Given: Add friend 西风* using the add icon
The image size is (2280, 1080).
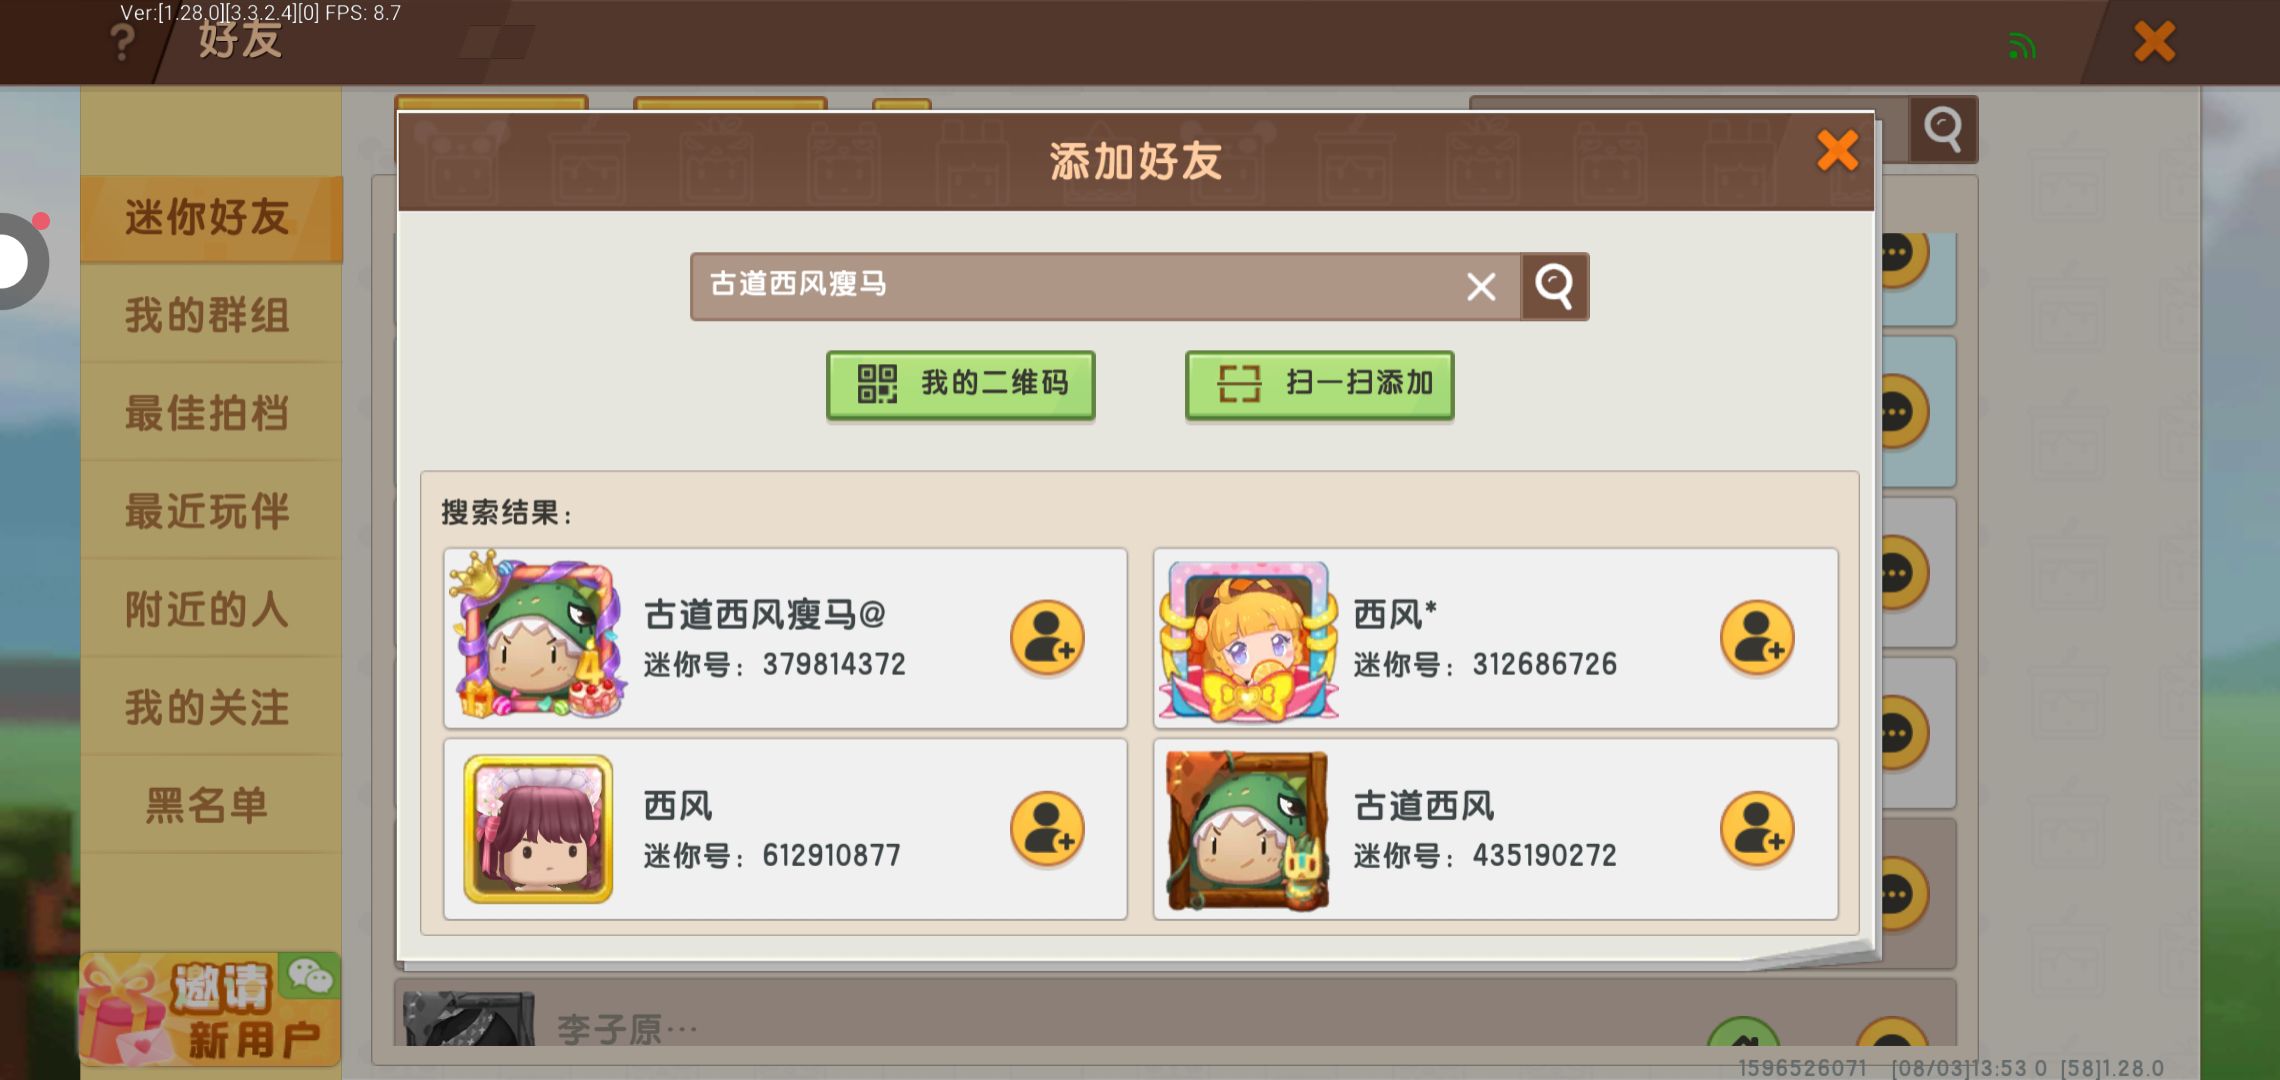Looking at the screenshot, I should [1757, 638].
